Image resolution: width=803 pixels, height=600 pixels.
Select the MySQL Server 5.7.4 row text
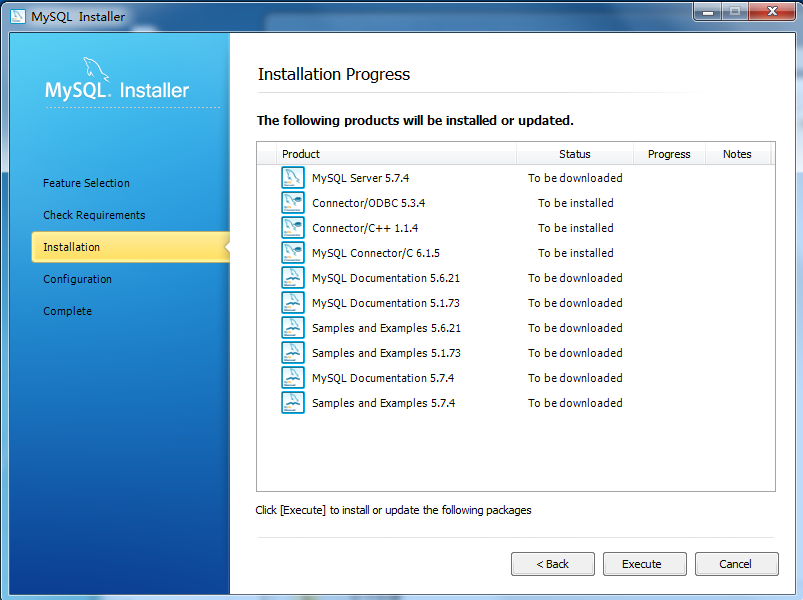pos(361,178)
